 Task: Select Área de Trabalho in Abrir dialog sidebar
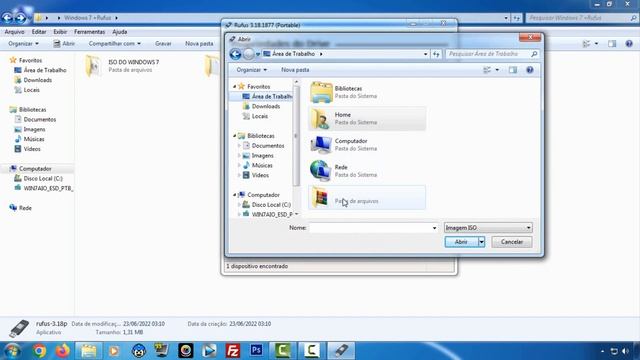267,96
